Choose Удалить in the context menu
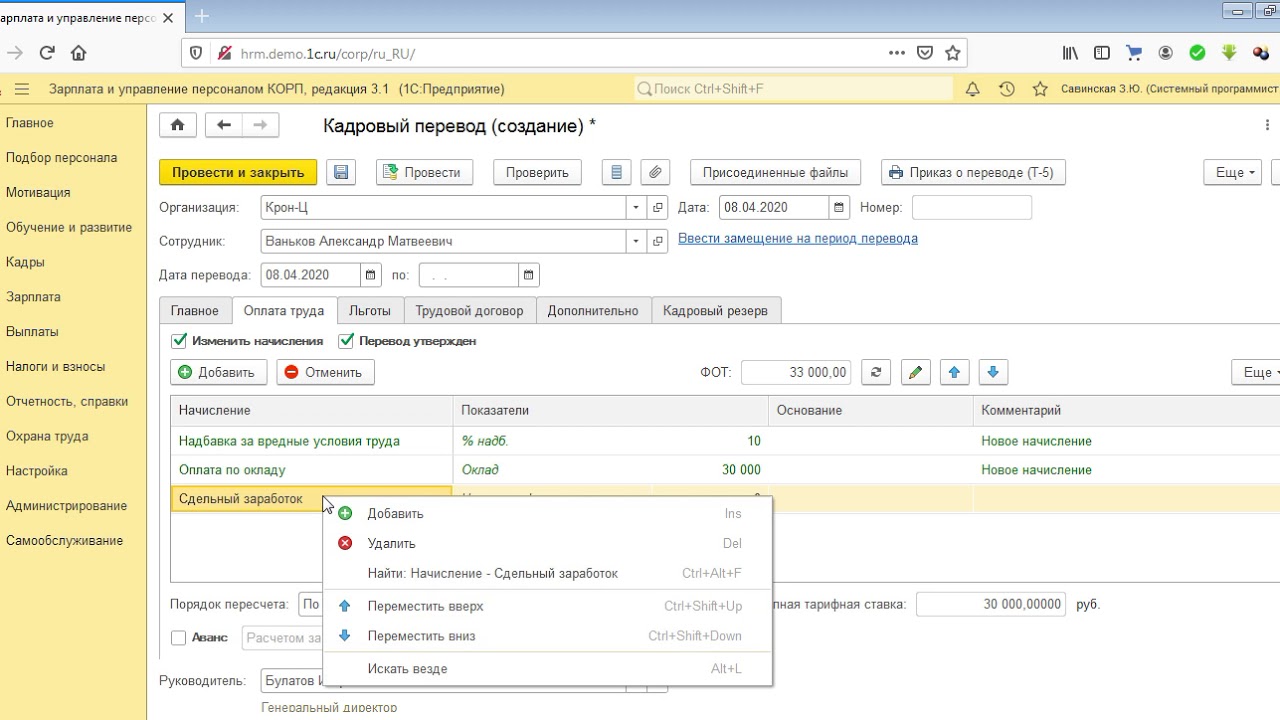This screenshot has width=1280, height=720. [x=547, y=543]
